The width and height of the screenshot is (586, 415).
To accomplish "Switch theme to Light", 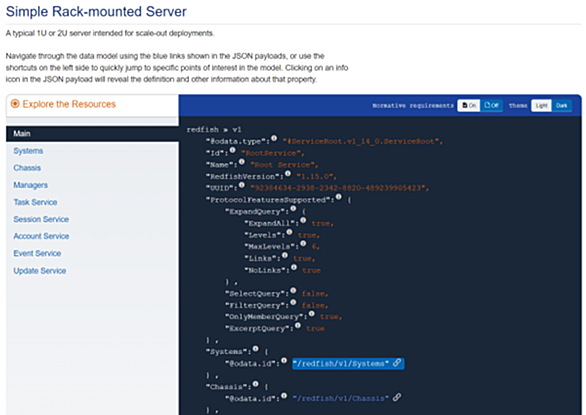I will point(541,105).
